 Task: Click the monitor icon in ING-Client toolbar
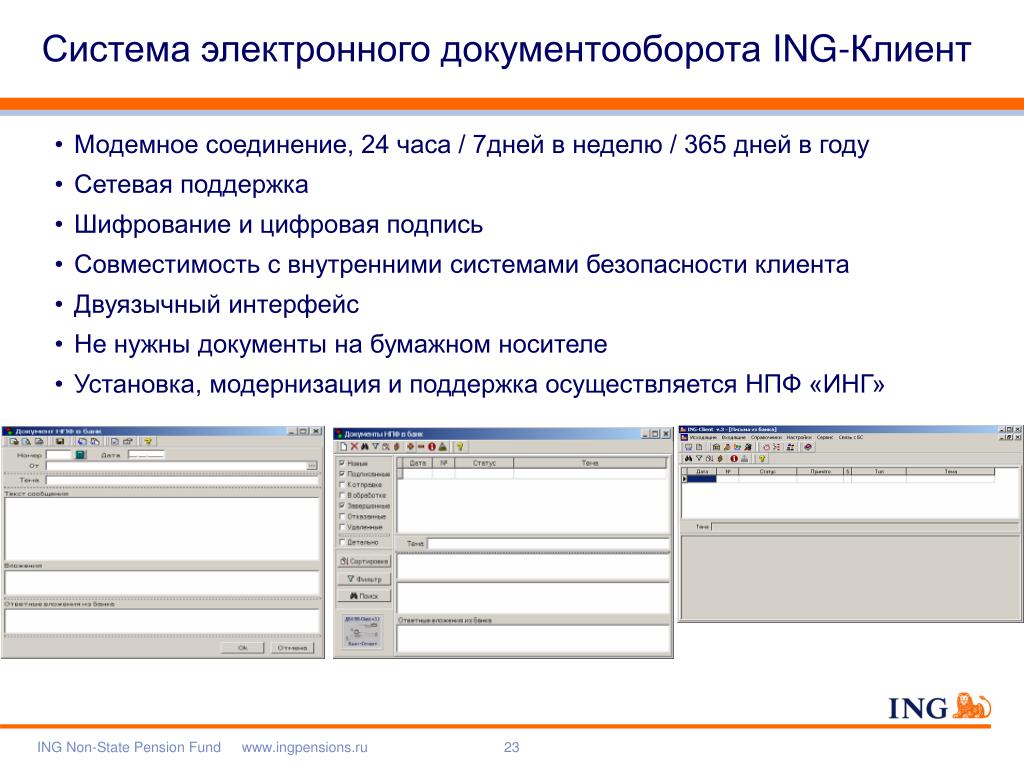(688, 447)
